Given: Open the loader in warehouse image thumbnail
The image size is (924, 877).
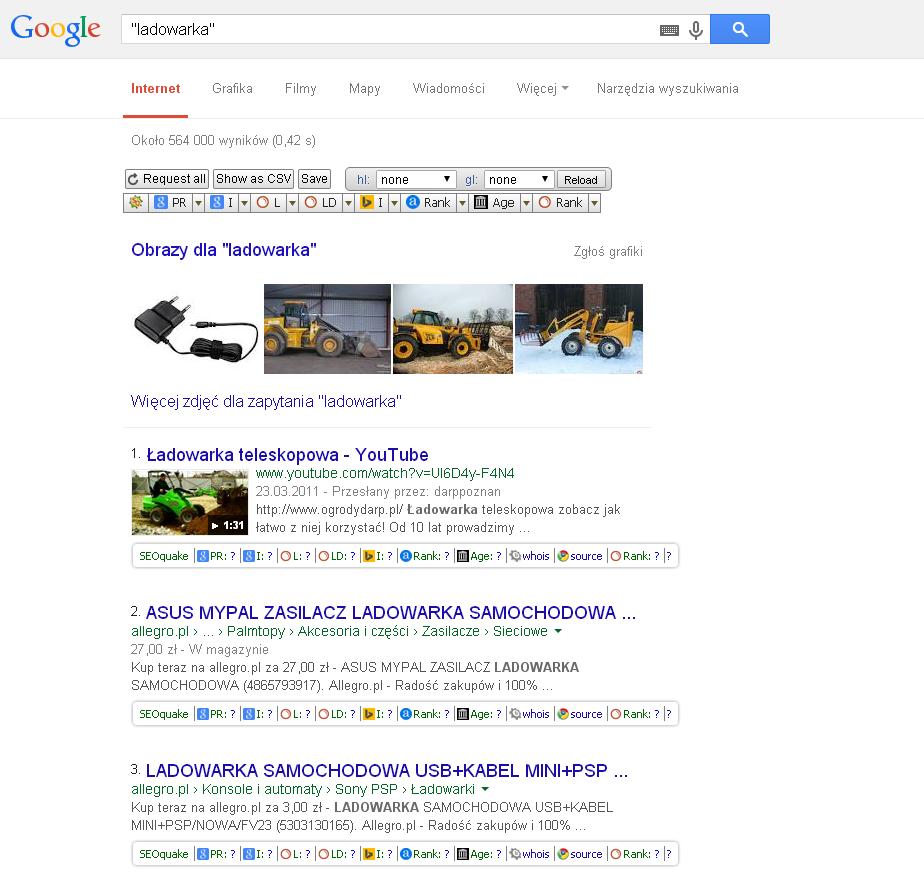Looking at the screenshot, I should pyautogui.click(x=327, y=329).
